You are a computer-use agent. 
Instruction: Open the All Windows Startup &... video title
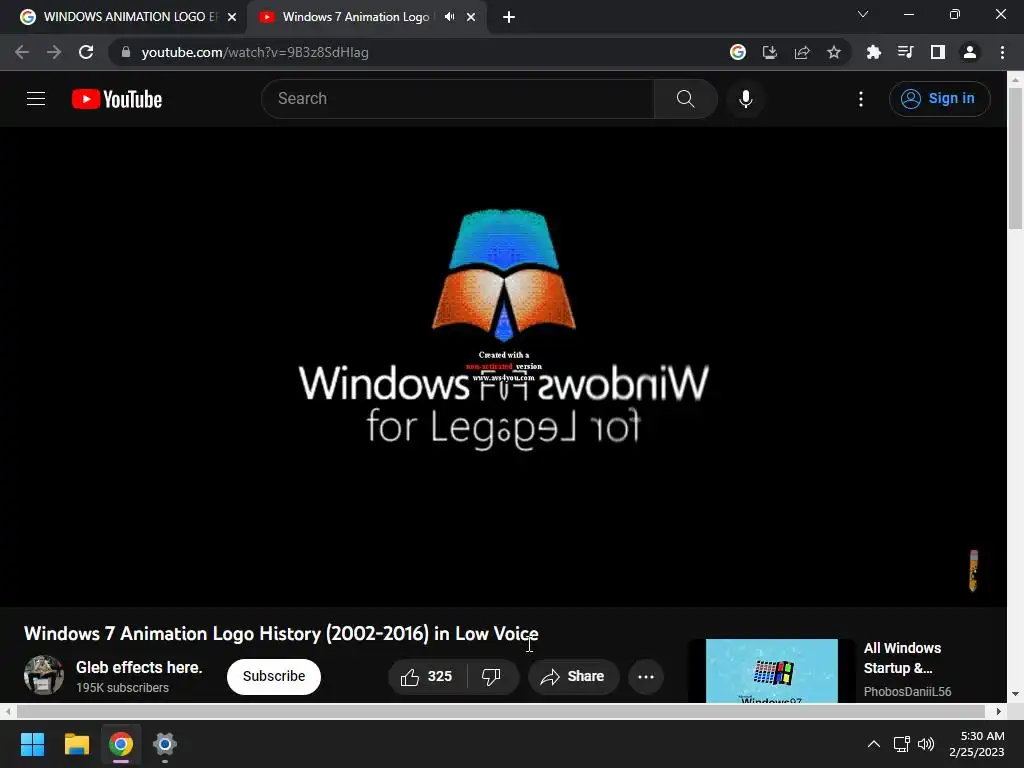point(902,658)
